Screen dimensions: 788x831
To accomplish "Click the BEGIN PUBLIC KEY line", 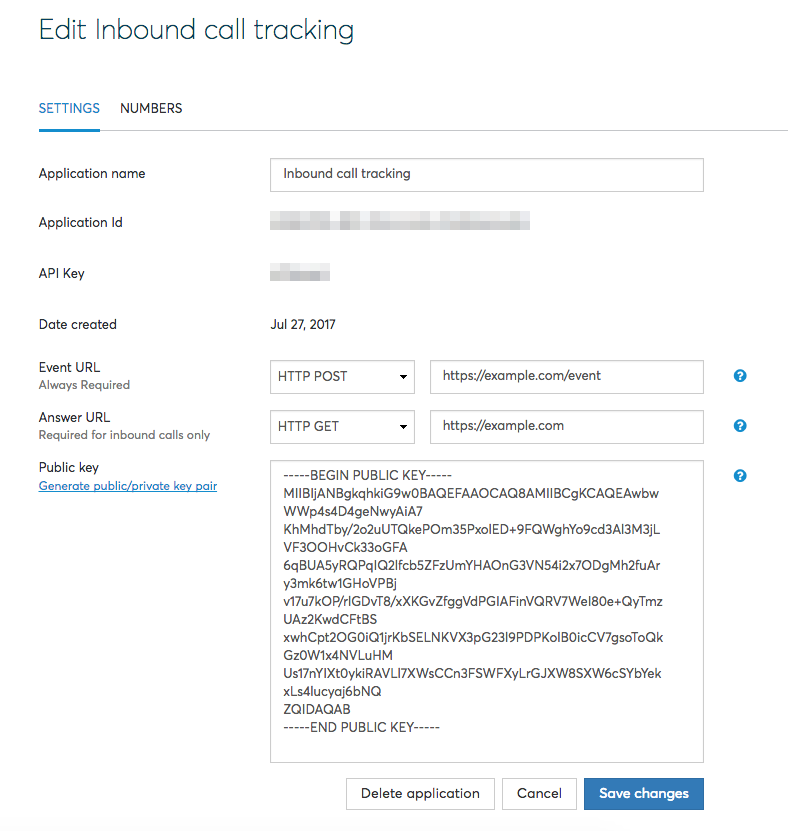I will coord(367,475).
